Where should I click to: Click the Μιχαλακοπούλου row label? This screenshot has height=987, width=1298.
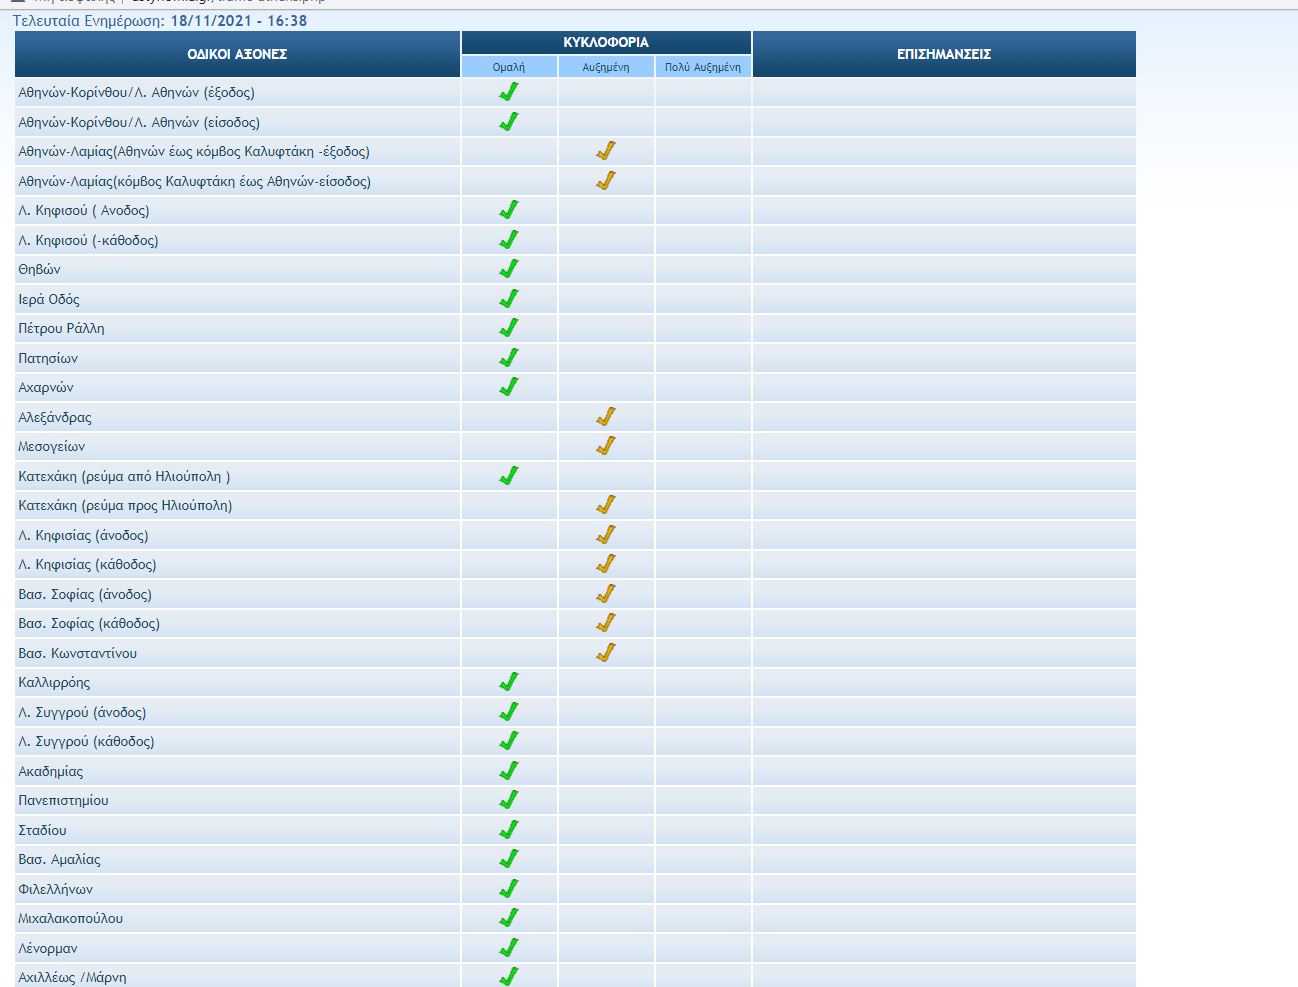tap(71, 919)
